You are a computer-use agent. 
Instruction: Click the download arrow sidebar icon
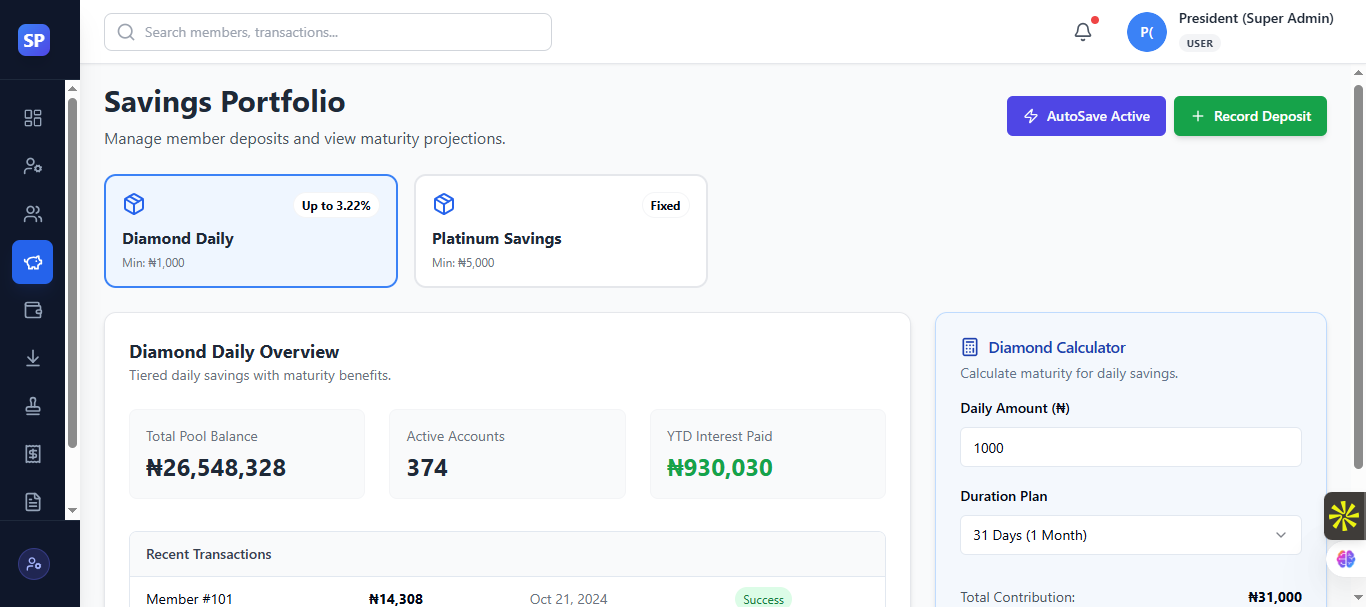[33, 358]
